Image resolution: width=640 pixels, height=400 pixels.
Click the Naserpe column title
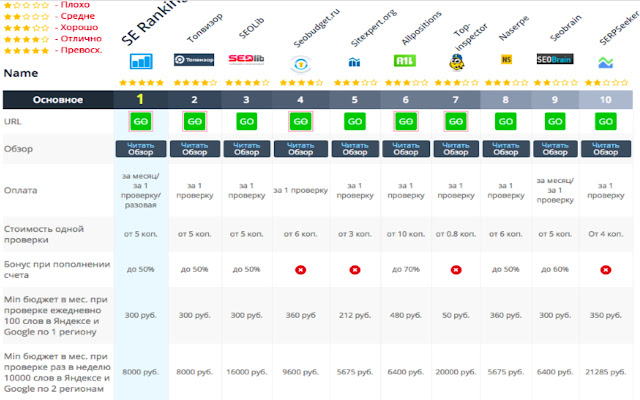(x=514, y=28)
